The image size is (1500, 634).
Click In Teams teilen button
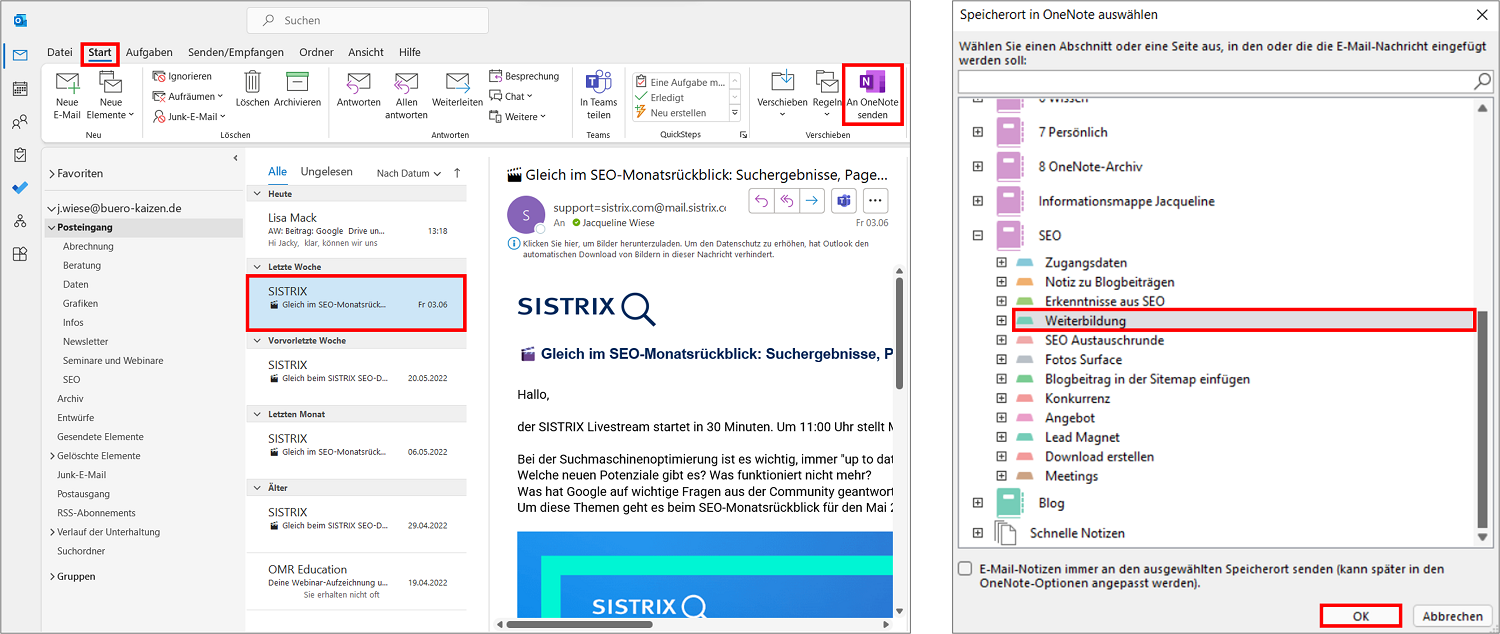tap(598, 96)
